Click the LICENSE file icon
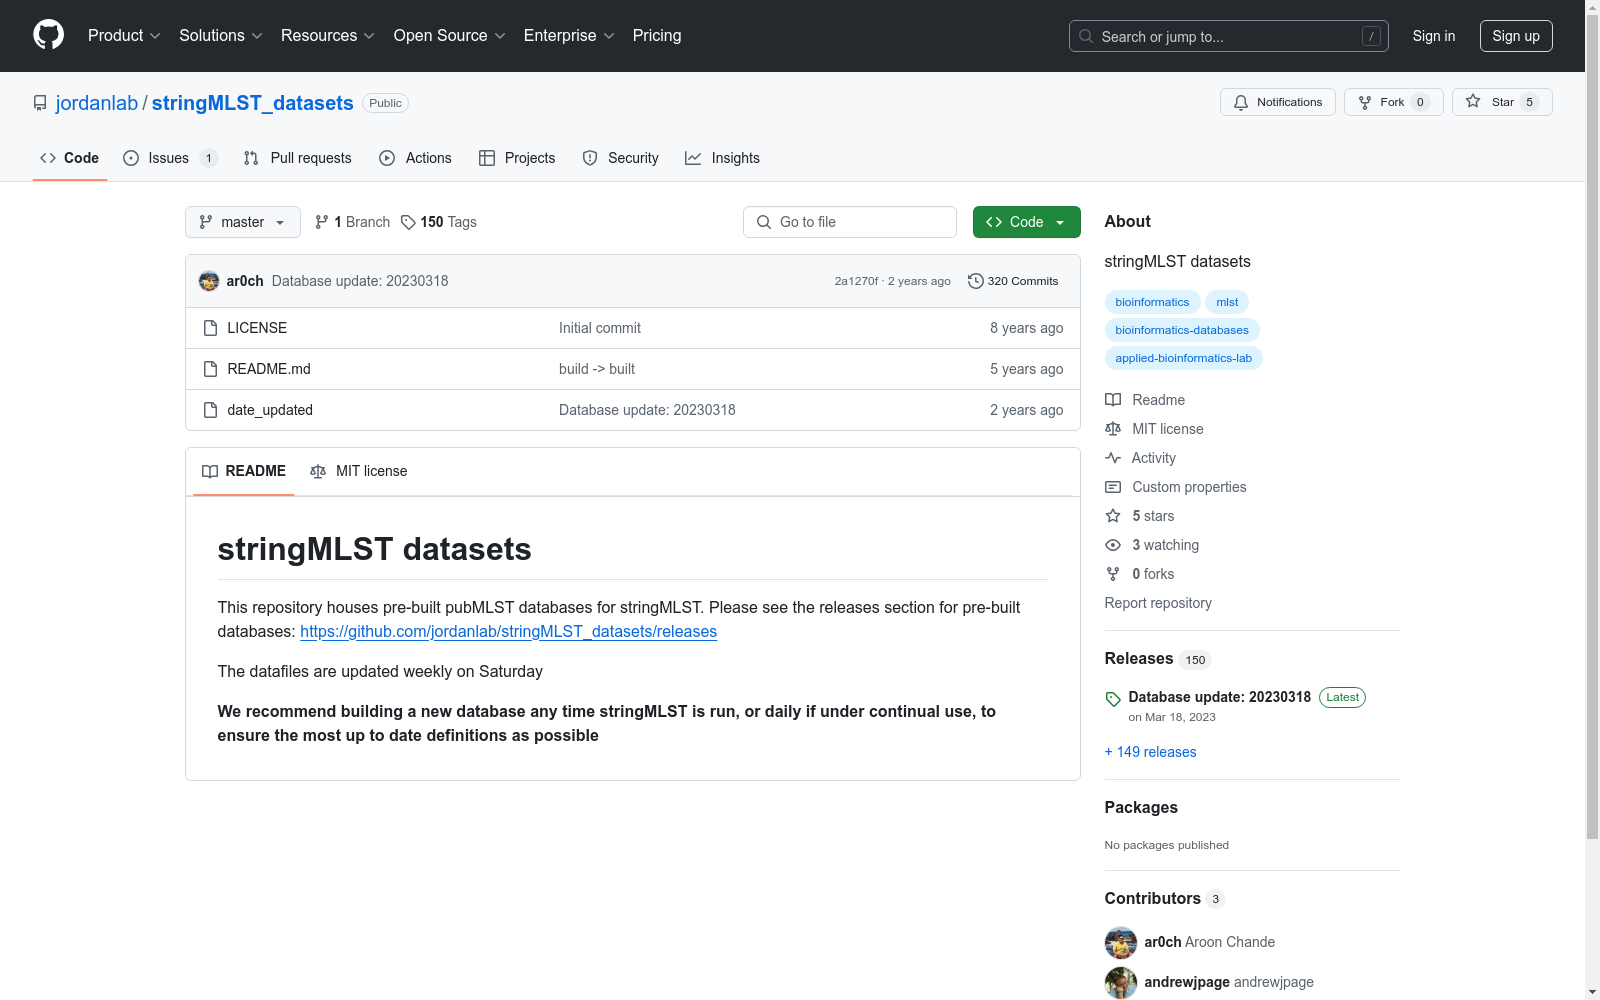Viewport: 1600px width, 1000px height. point(210,328)
